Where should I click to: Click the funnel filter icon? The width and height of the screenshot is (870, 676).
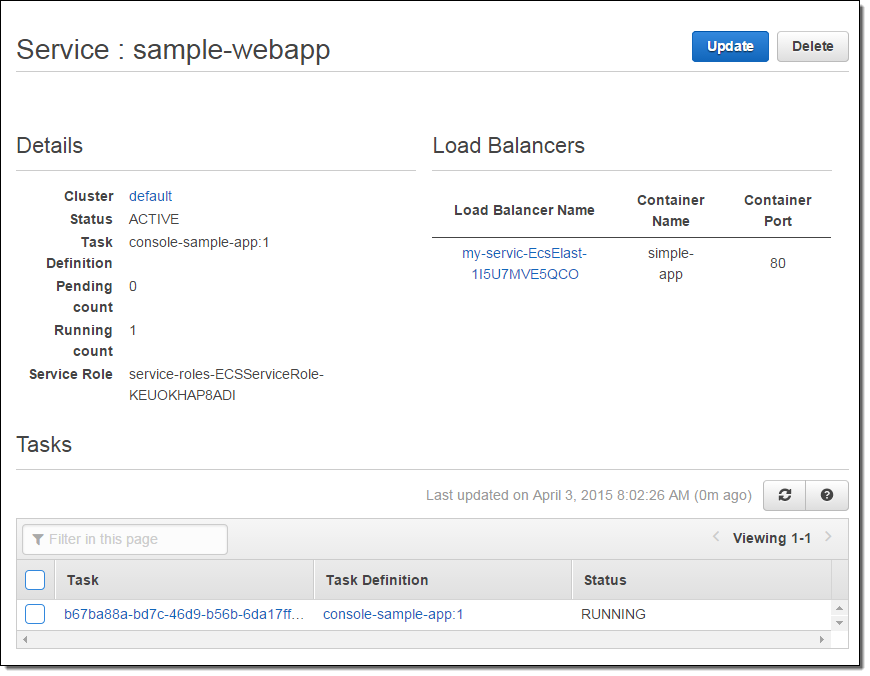(38, 540)
